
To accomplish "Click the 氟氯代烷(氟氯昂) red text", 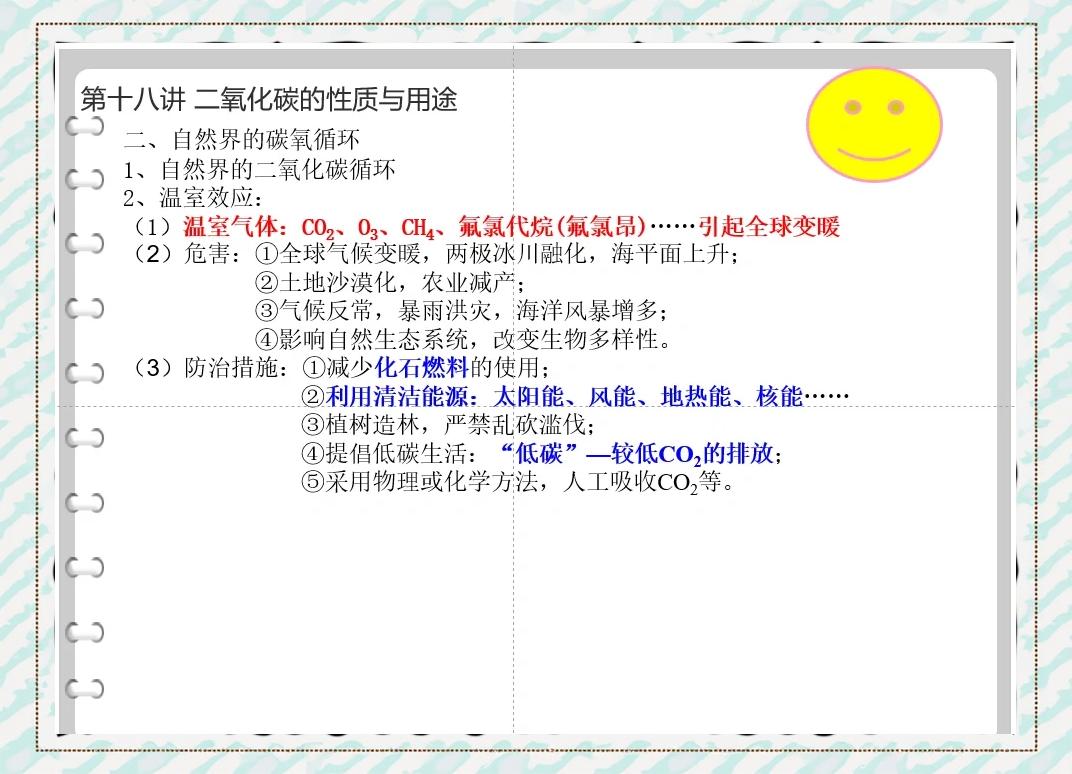I will 556,228.
